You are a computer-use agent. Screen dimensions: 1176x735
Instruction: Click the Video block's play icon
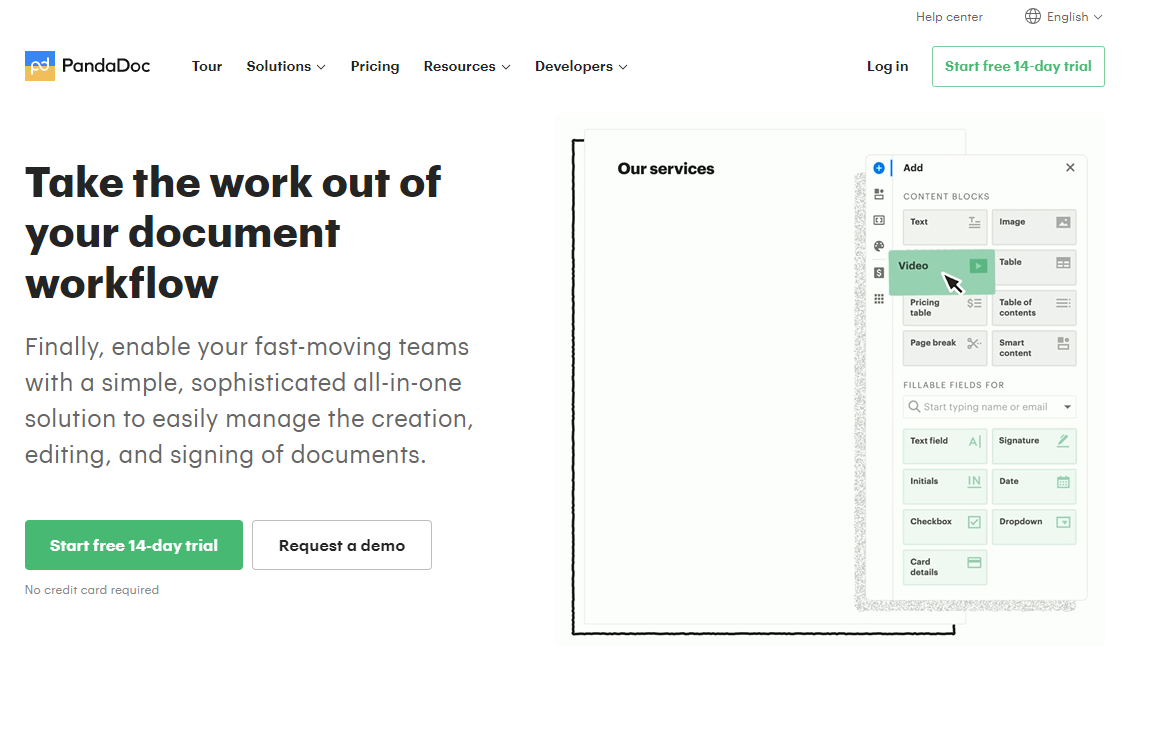point(978,266)
